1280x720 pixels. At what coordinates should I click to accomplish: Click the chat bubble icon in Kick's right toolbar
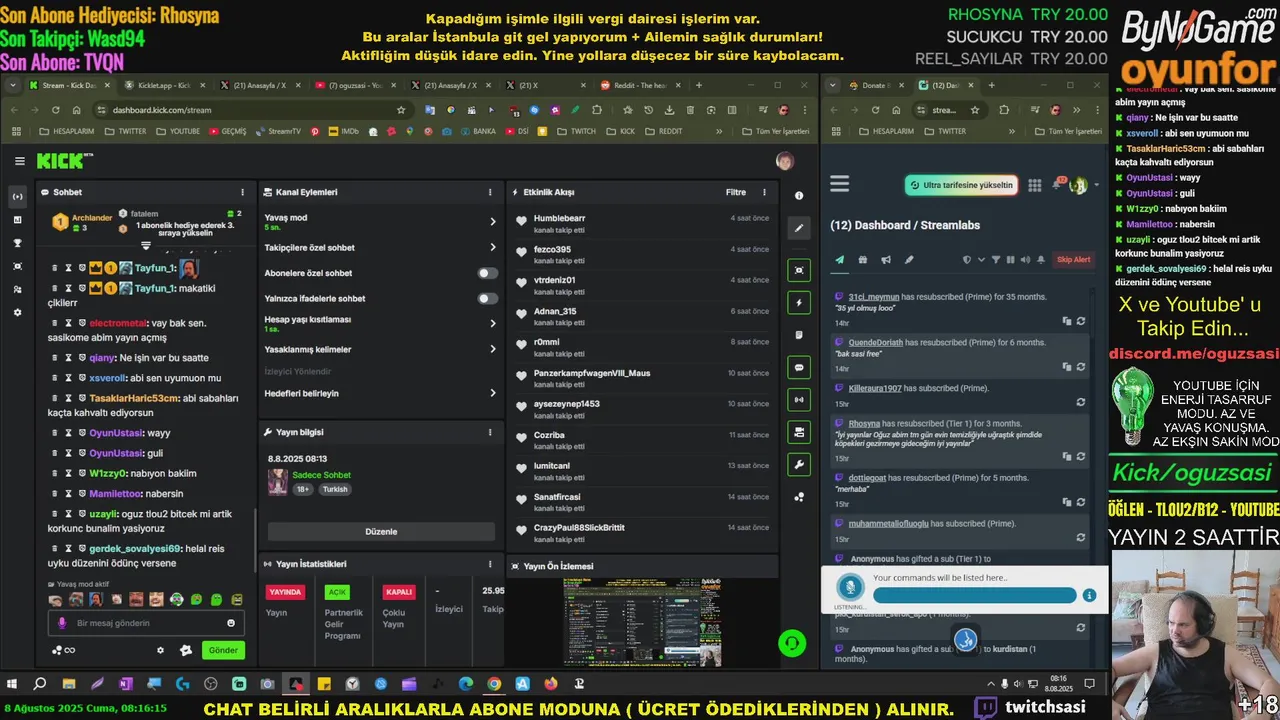coord(798,367)
